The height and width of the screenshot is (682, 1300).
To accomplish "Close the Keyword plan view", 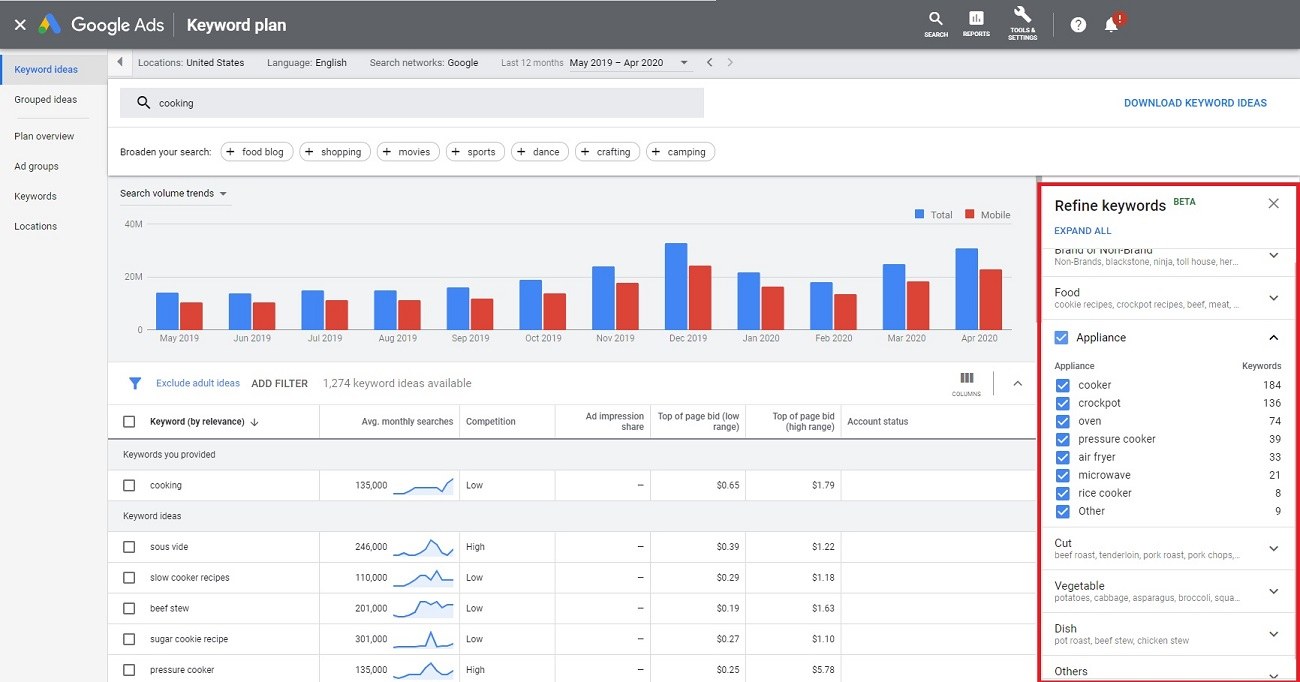I will [20, 25].
